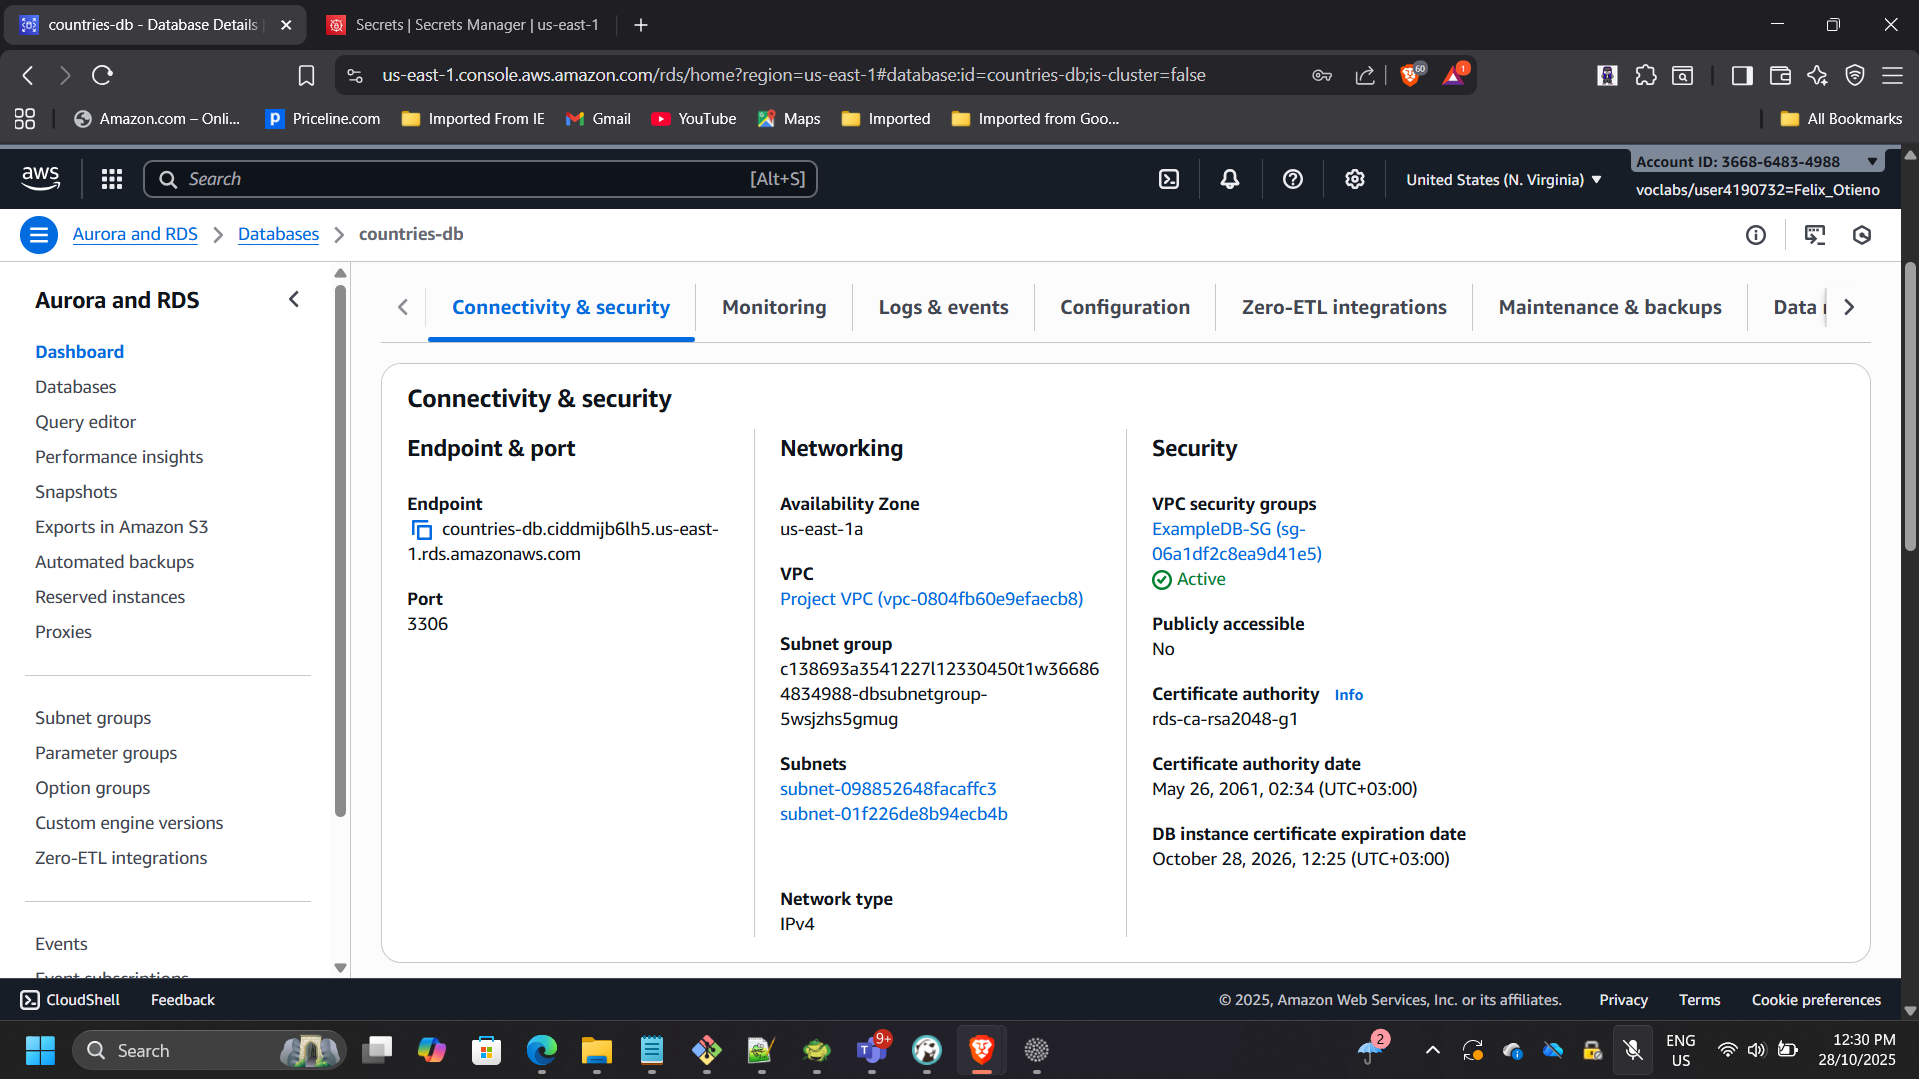Open the ExampleDB-SG security group link
The height and width of the screenshot is (1079, 1919).
click(1236, 541)
